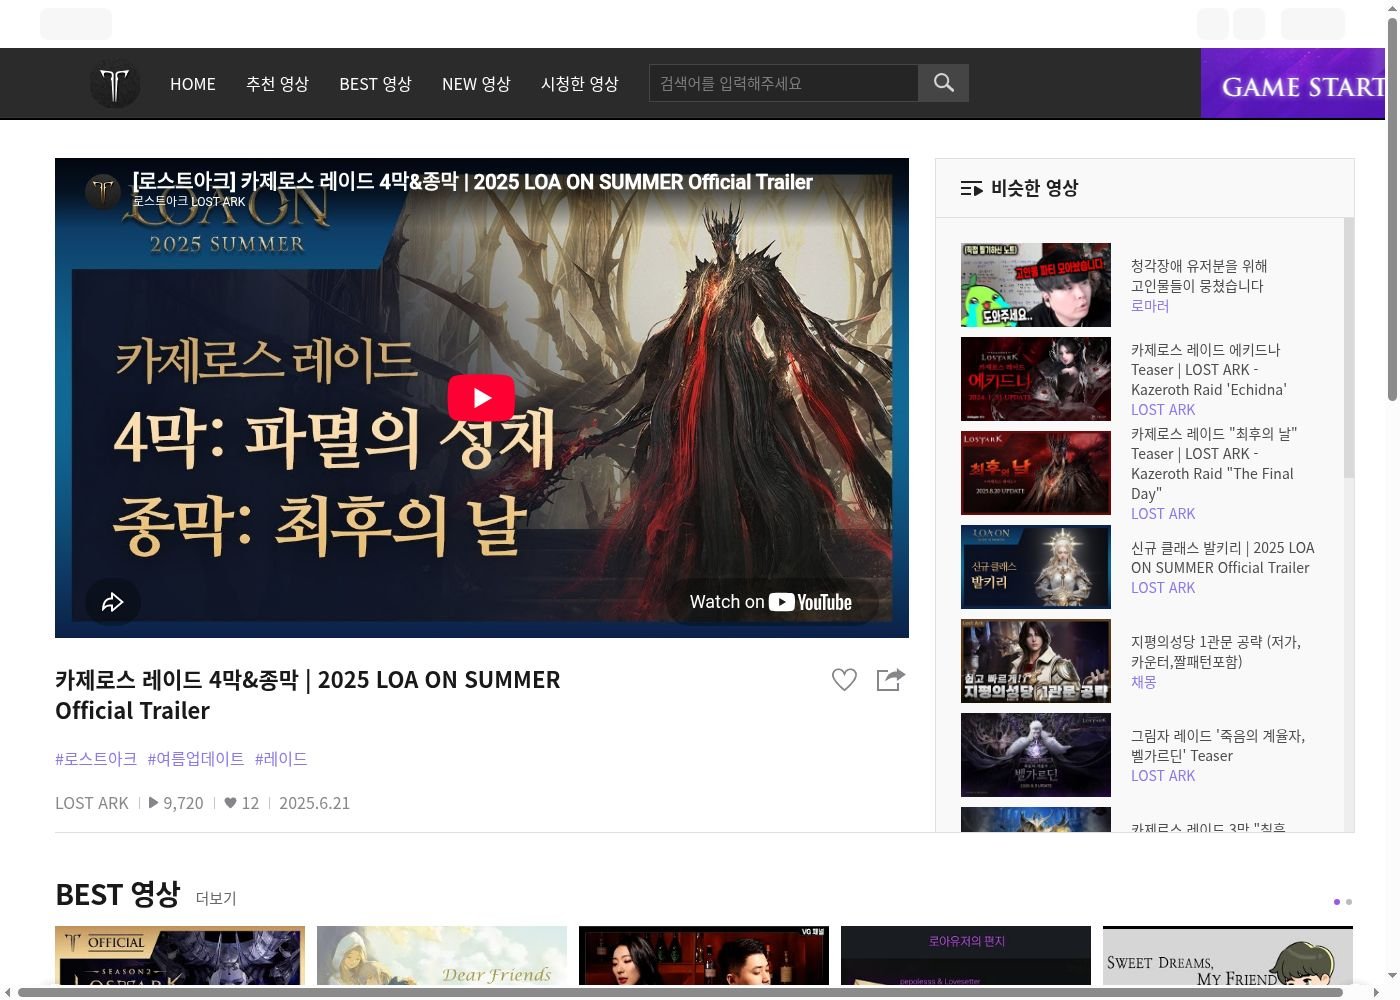
Task: Click LOST ARK channel under 에키드나 Teaser
Action: (x=1163, y=410)
